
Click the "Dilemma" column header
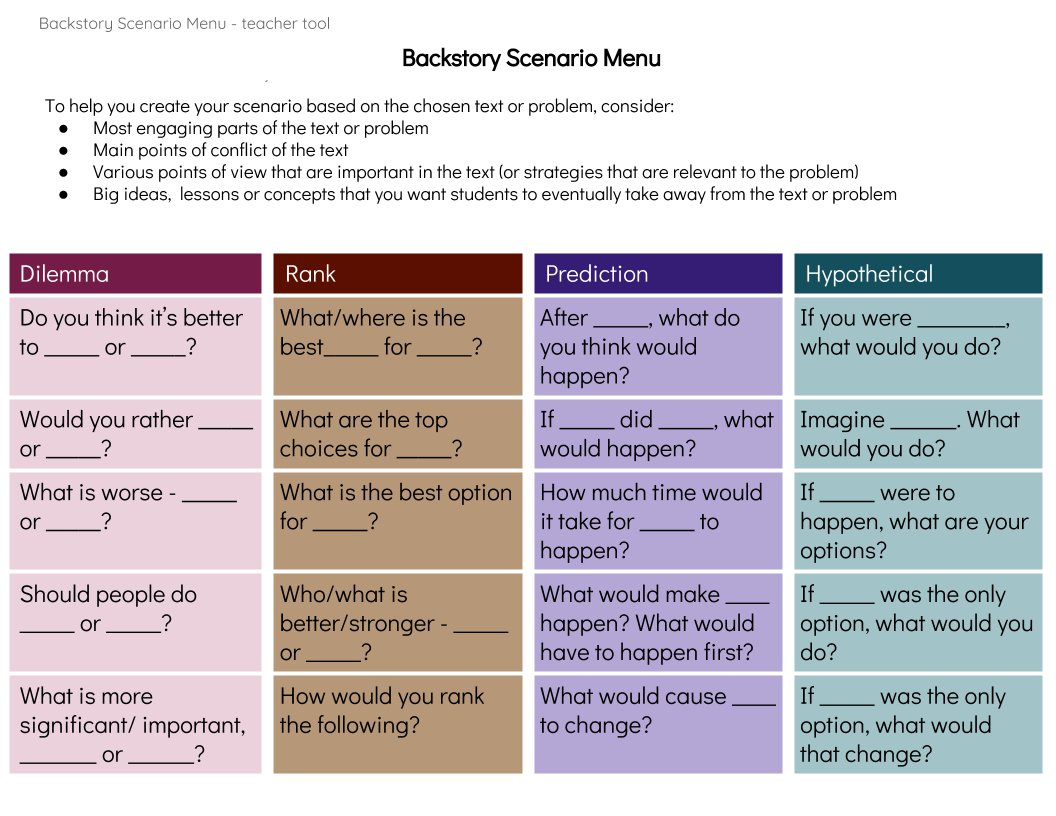pos(135,274)
